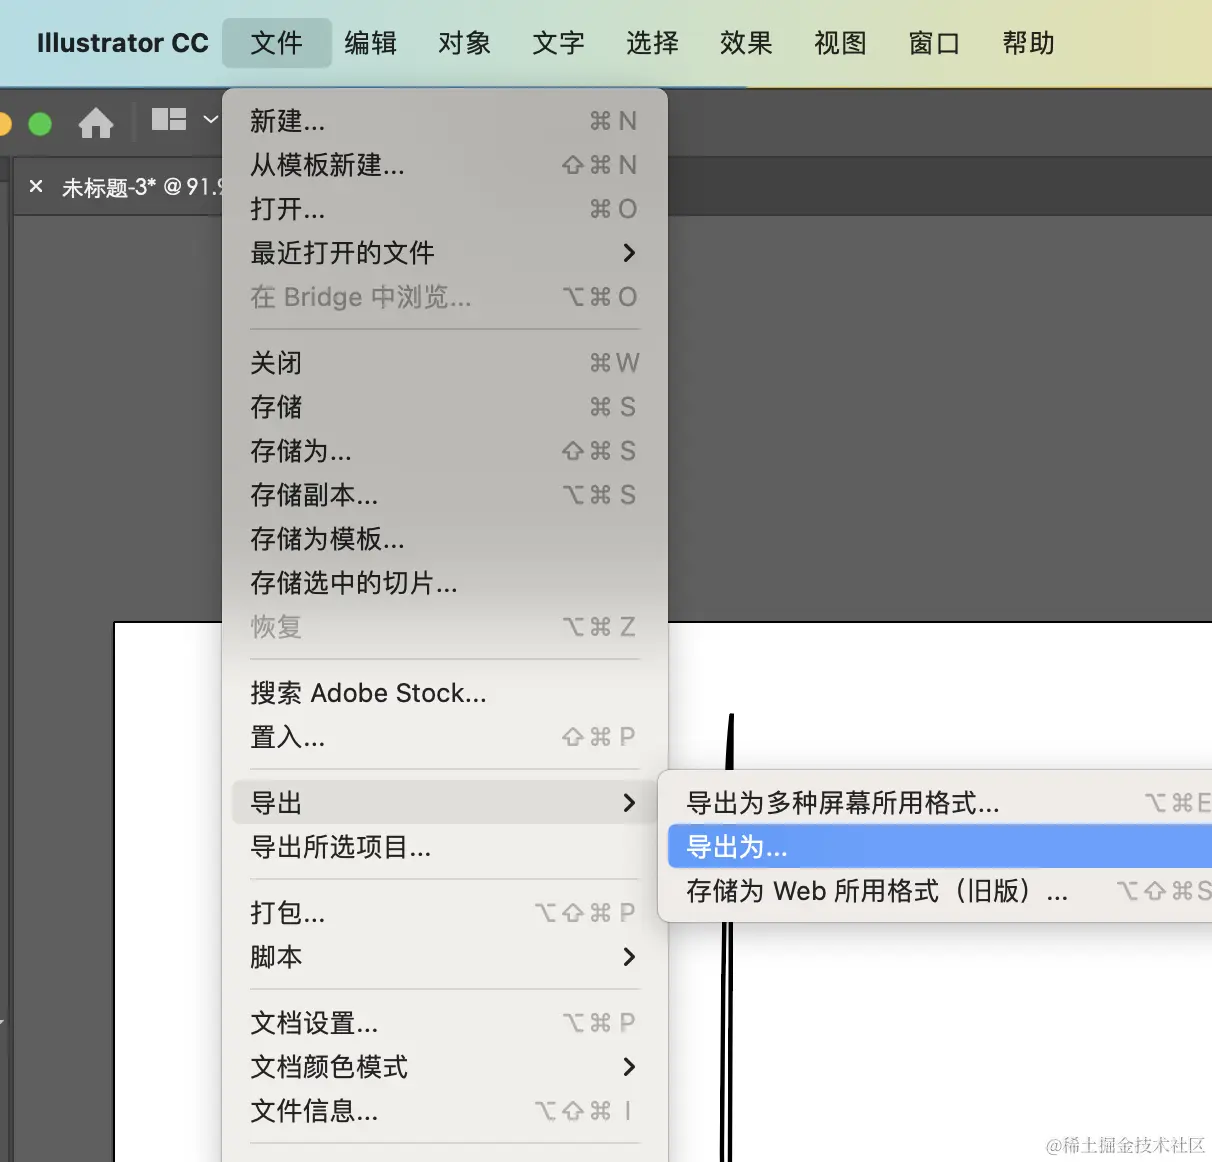This screenshot has width=1212, height=1162.
Task: Expand the 导出 submenu
Action: 444,803
